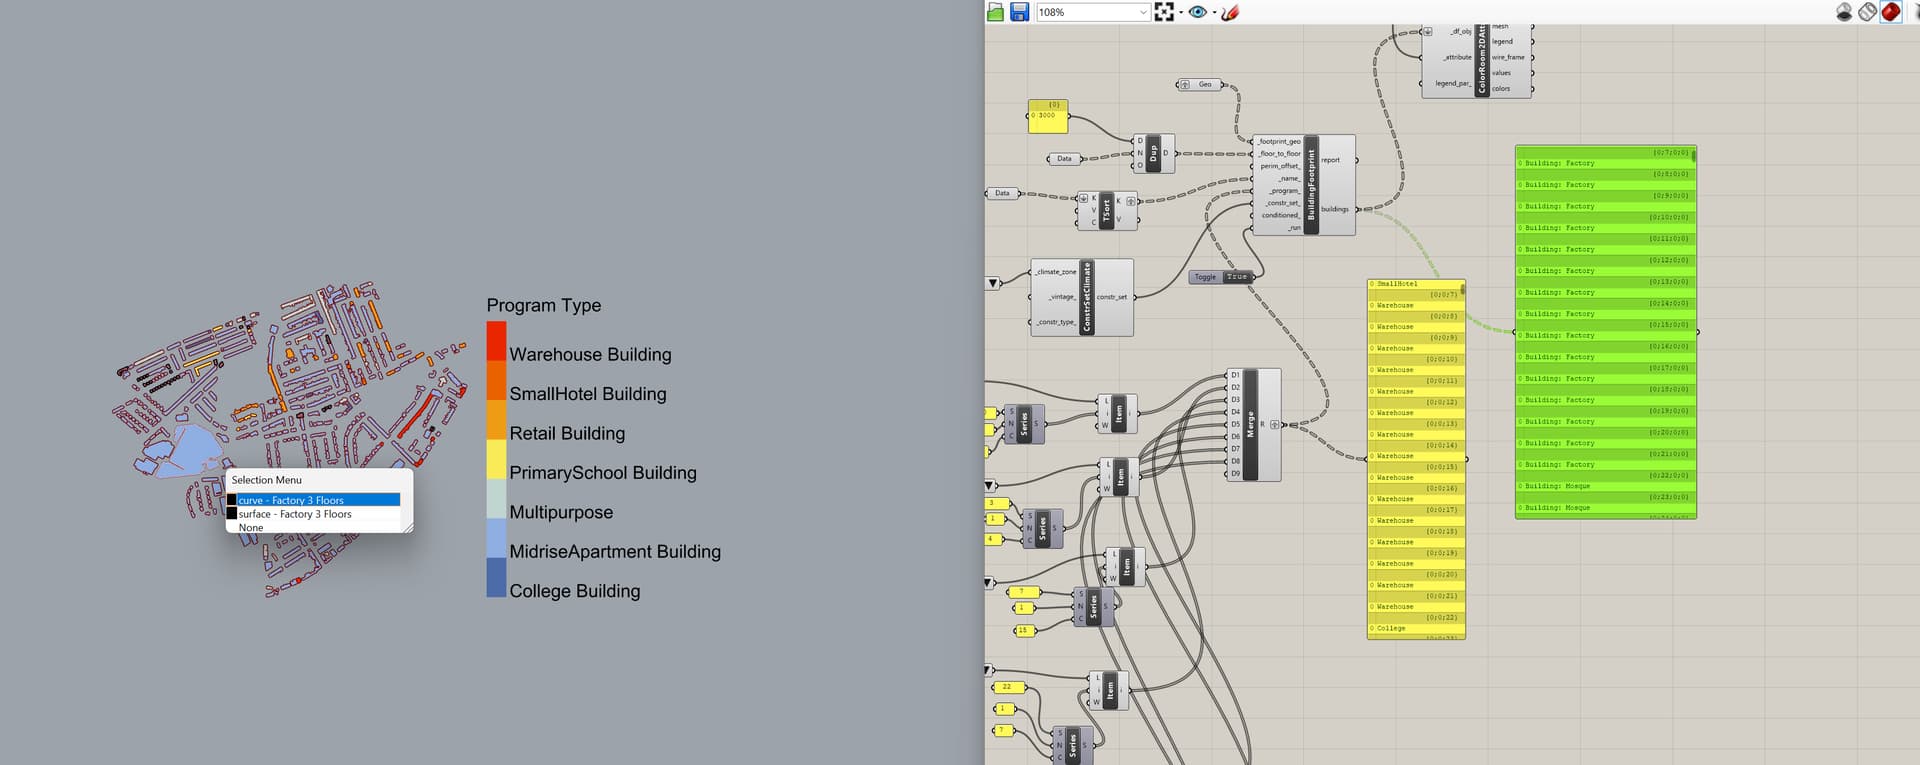
Task: Click the light blue MidriseApartment Building swatch
Action: [x=496, y=538]
